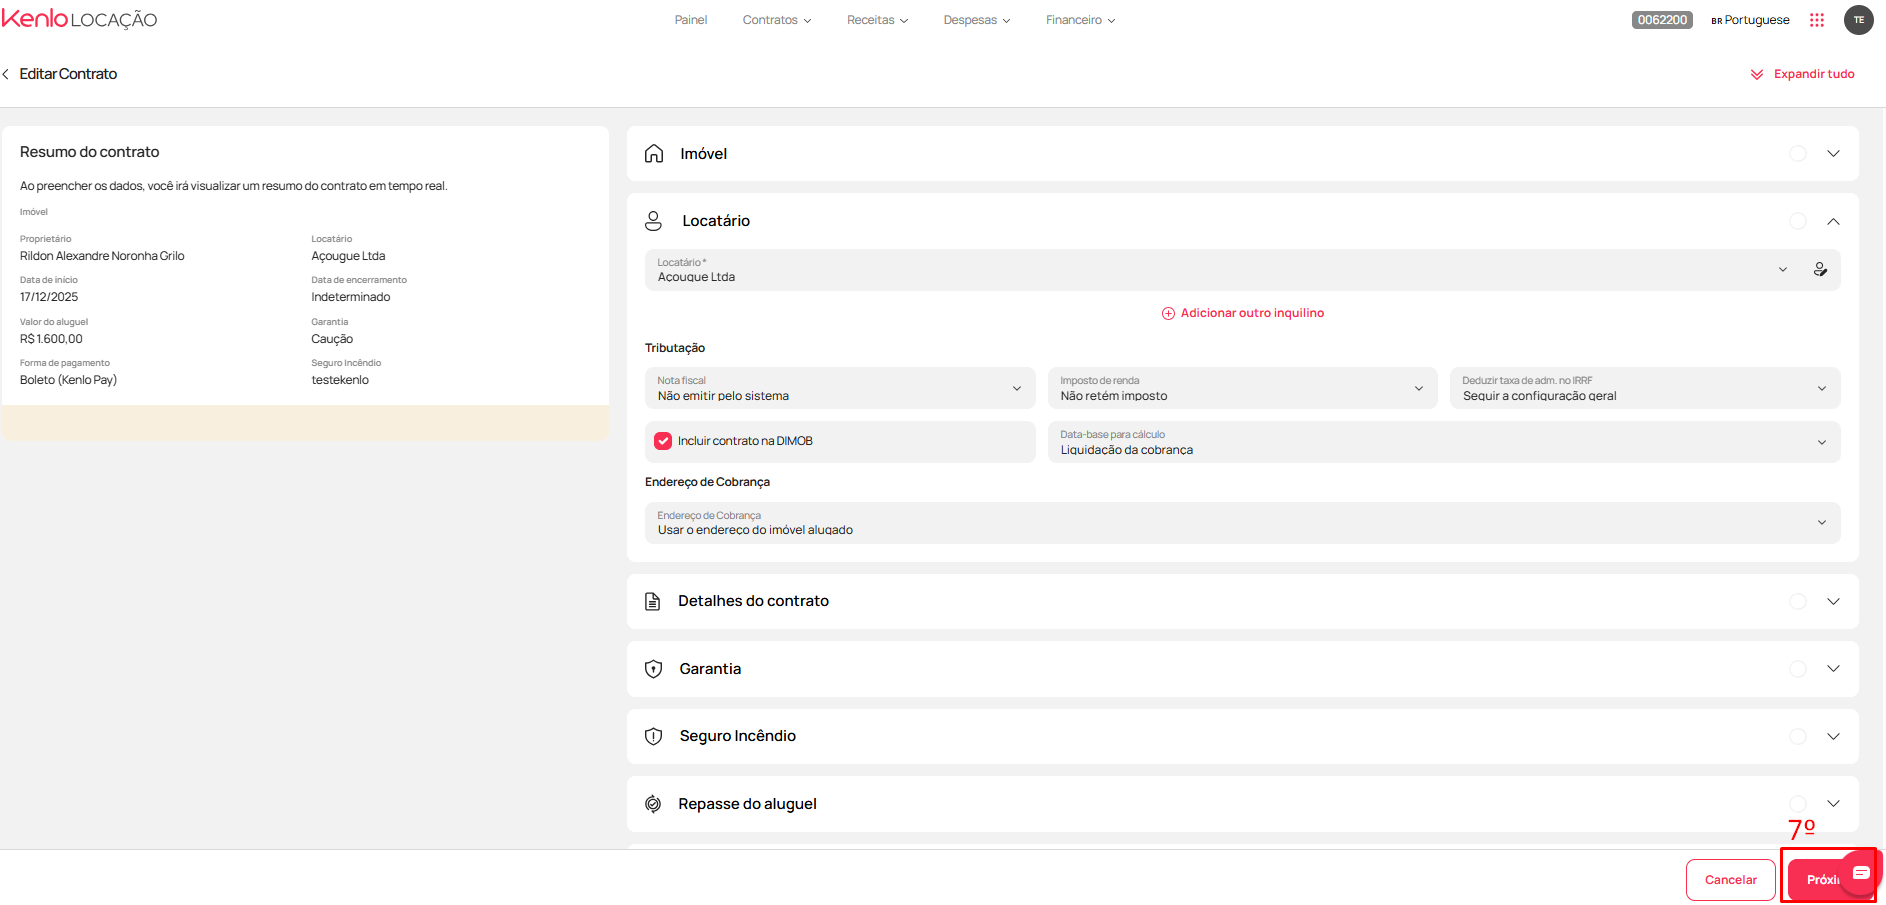The height and width of the screenshot is (905, 1886).
Task: Toggle the Seguro Incêndio status circle
Action: (1798, 736)
